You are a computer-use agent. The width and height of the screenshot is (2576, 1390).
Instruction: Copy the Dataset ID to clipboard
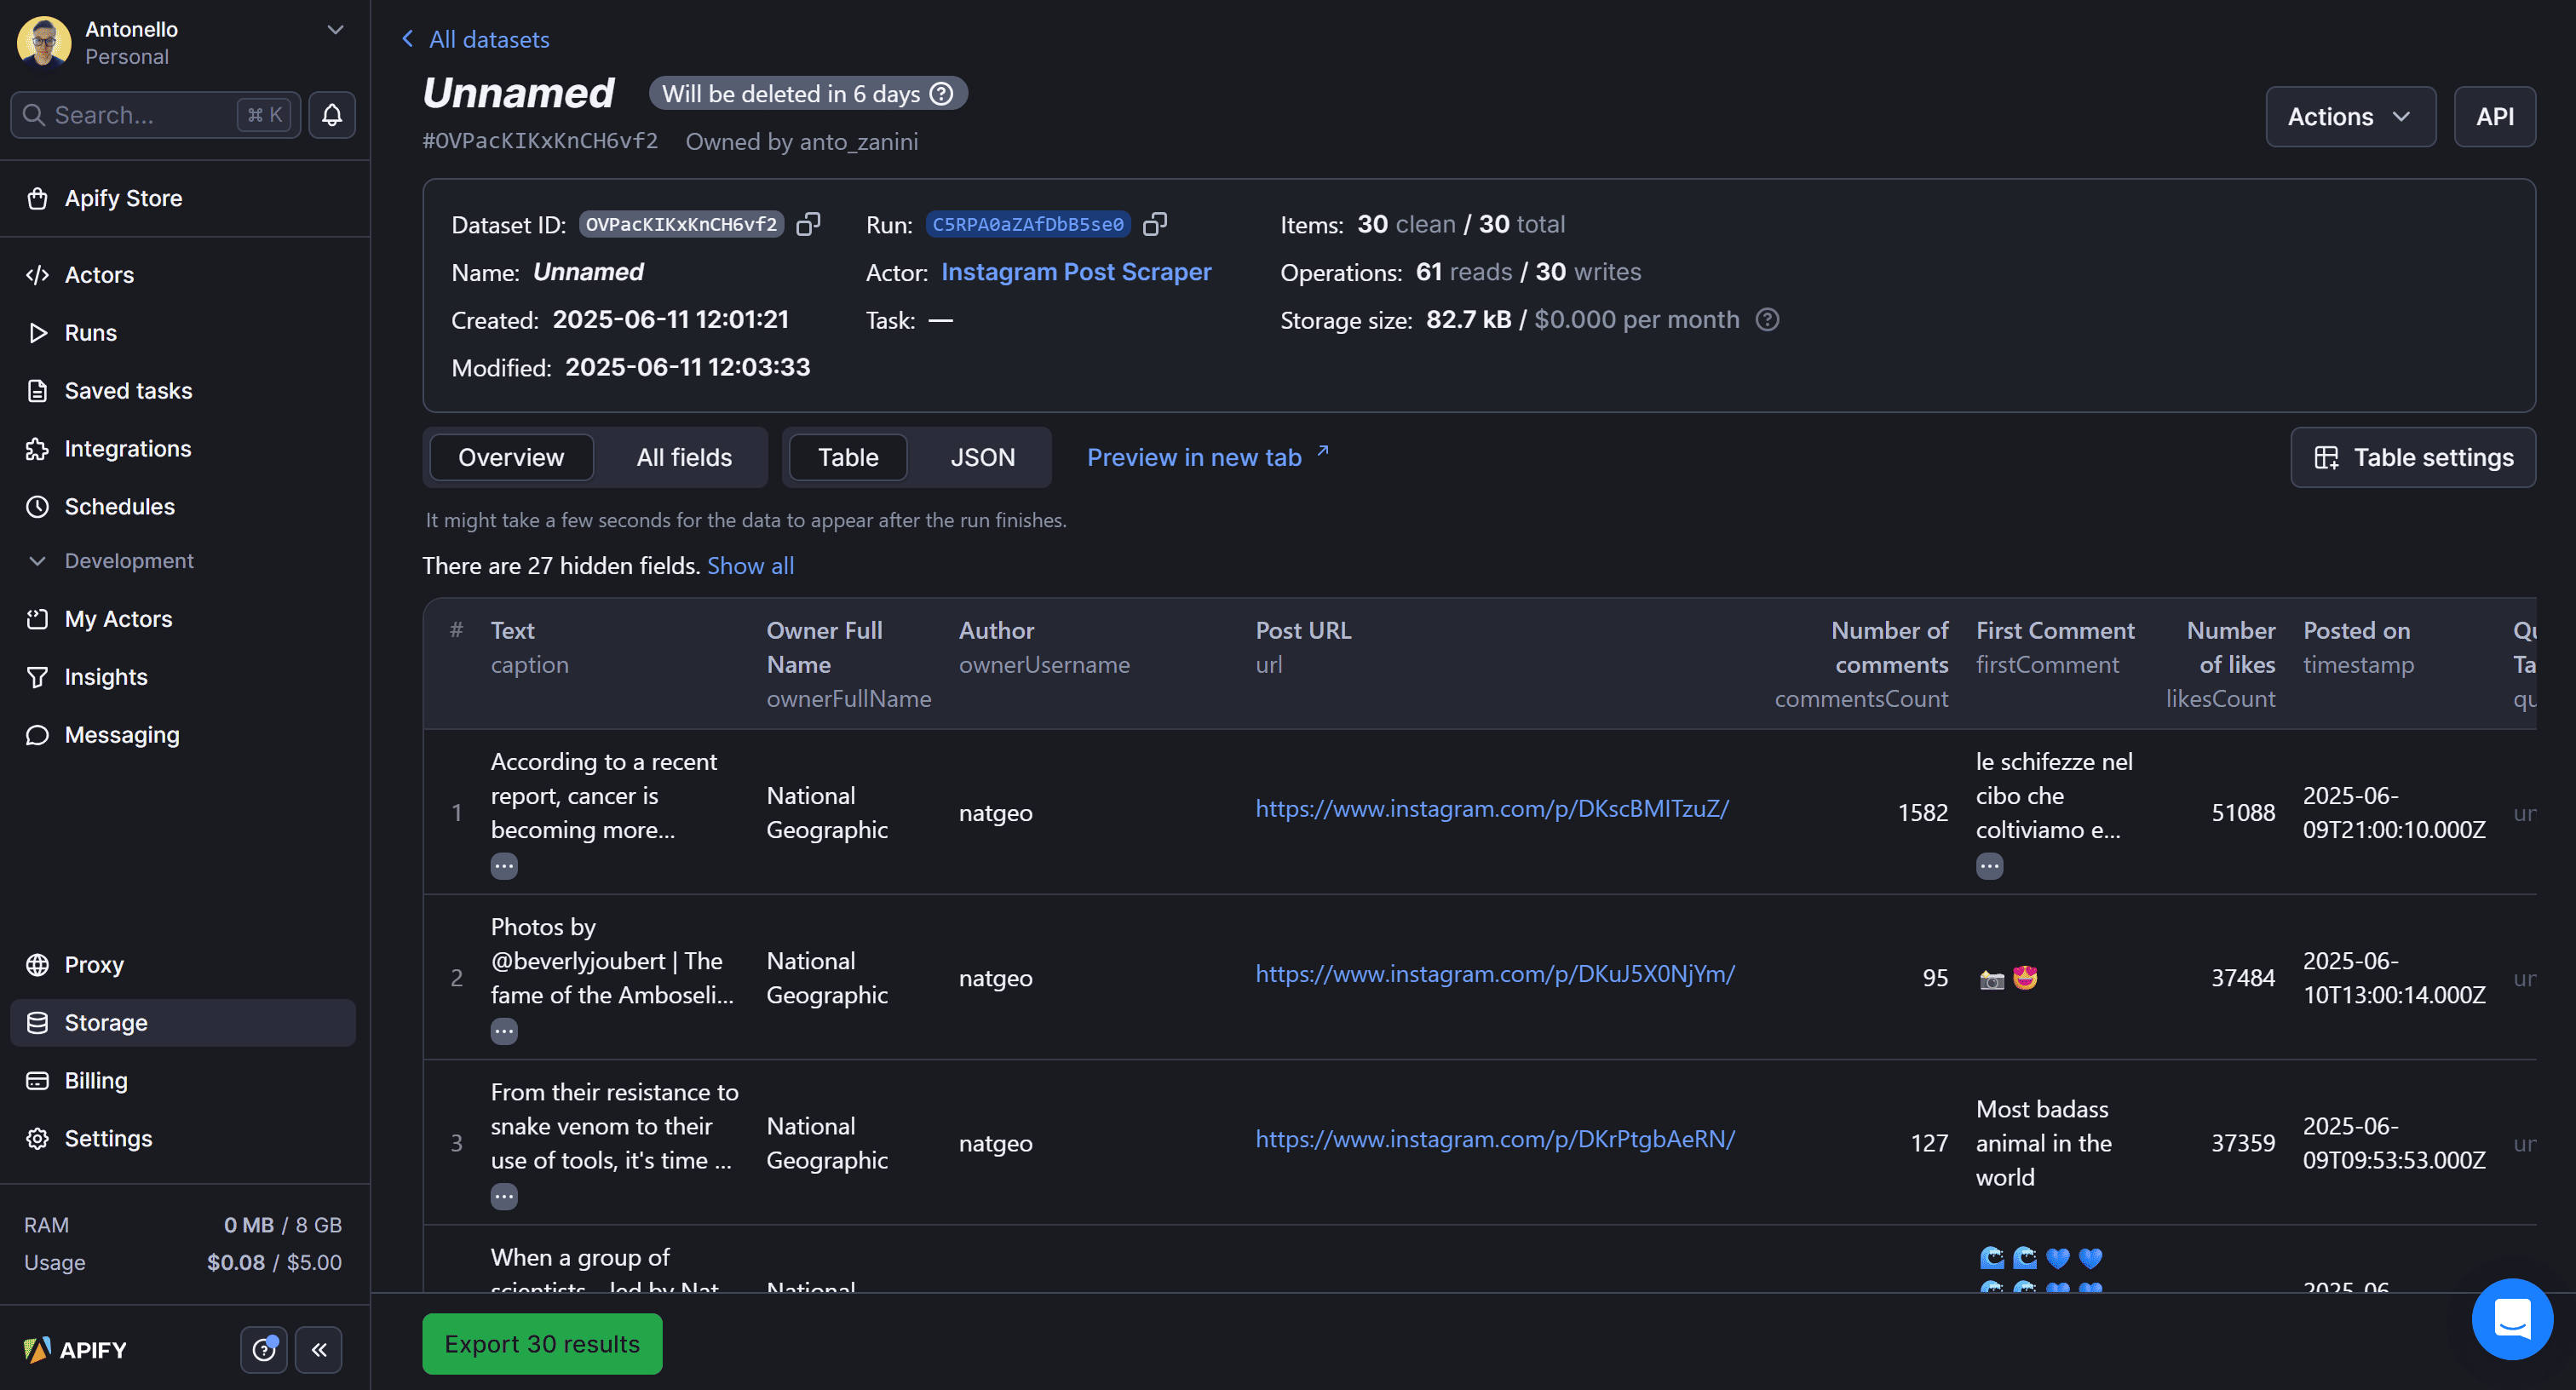click(808, 224)
